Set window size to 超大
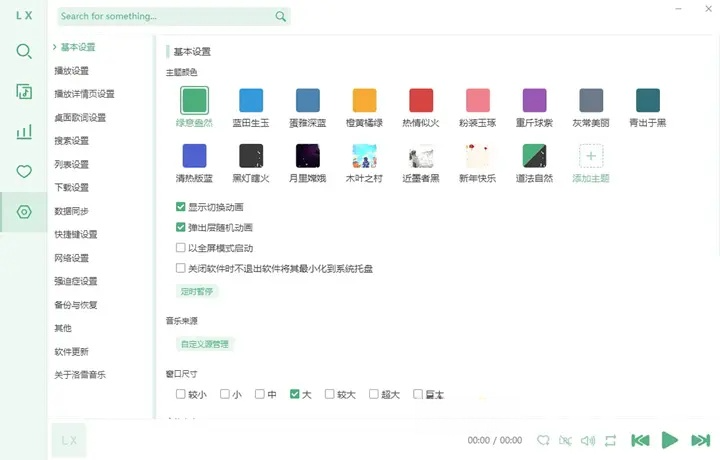Image resolution: width=720 pixels, height=460 pixels. [374, 394]
